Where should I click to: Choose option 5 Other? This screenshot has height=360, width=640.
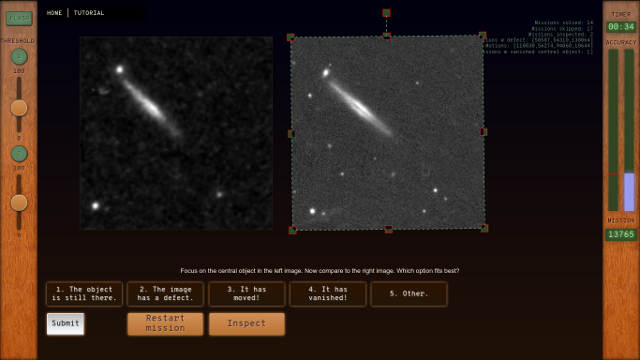click(x=409, y=294)
